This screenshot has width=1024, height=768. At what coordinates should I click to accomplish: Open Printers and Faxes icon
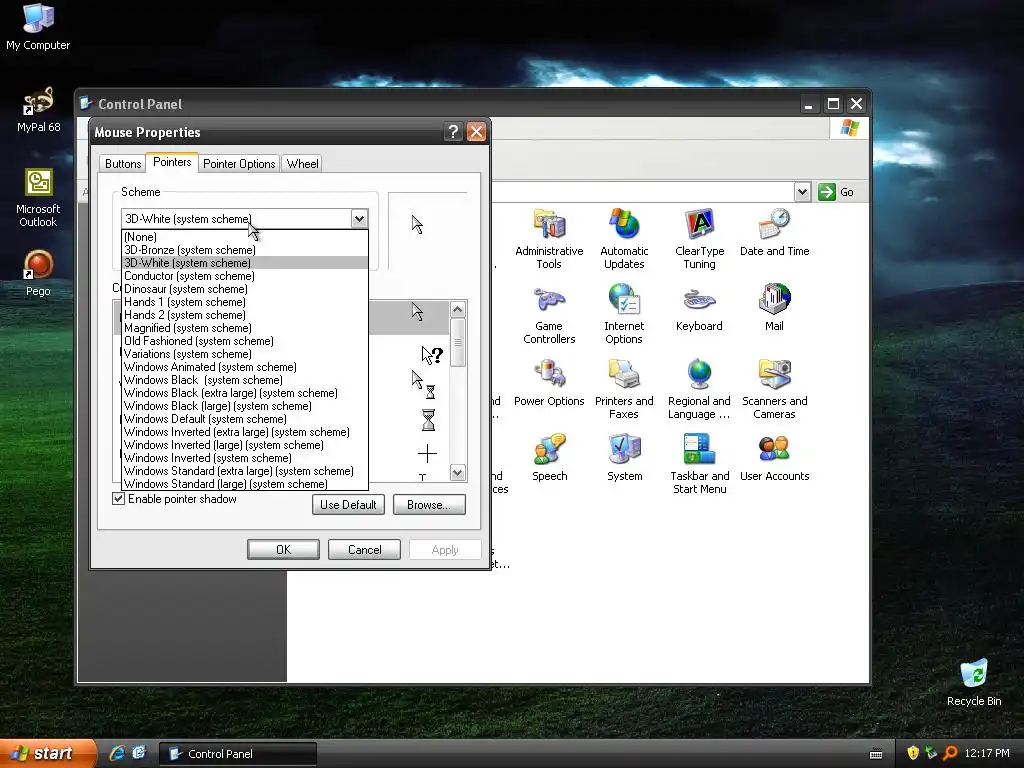click(624, 389)
